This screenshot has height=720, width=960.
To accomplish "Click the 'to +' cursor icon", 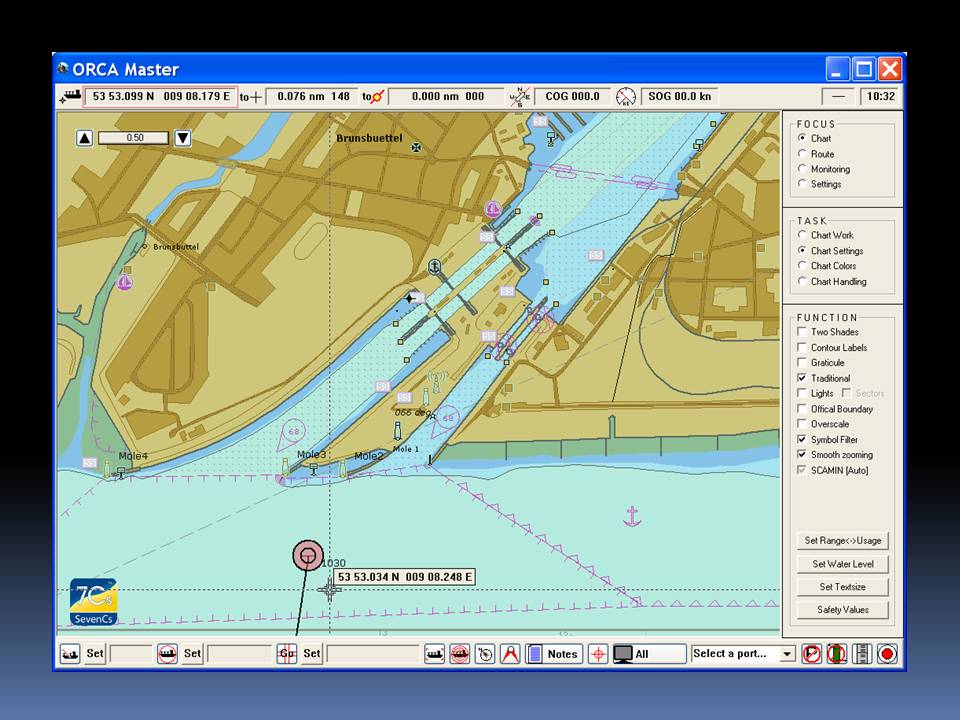I will [x=250, y=97].
